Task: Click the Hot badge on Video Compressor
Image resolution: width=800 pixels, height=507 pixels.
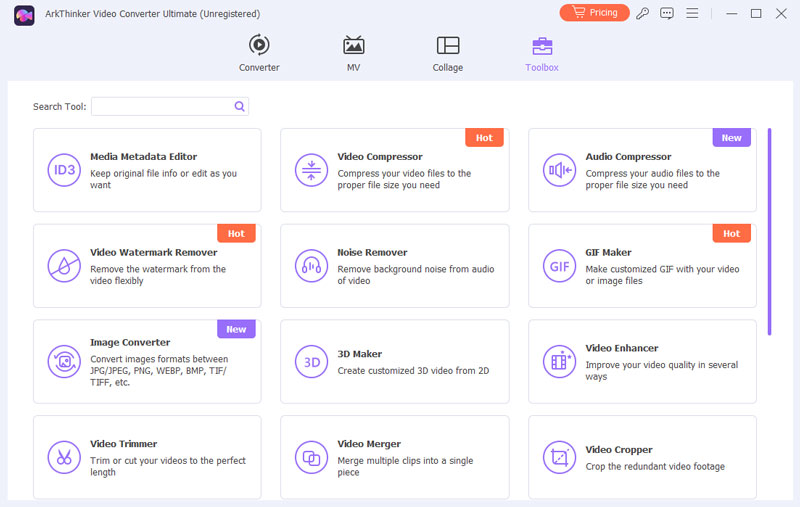Action: [x=484, y=138]
